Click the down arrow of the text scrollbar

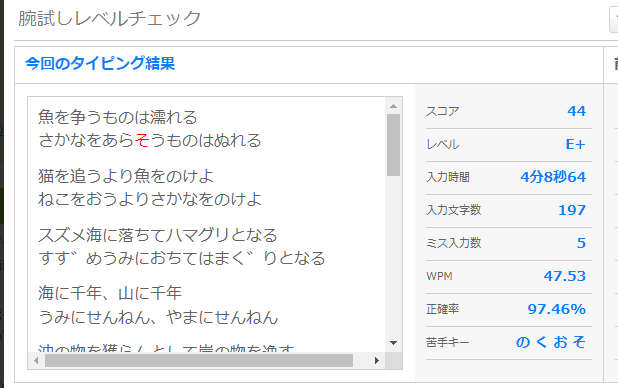pyautogui.click(x=393, y=343)
